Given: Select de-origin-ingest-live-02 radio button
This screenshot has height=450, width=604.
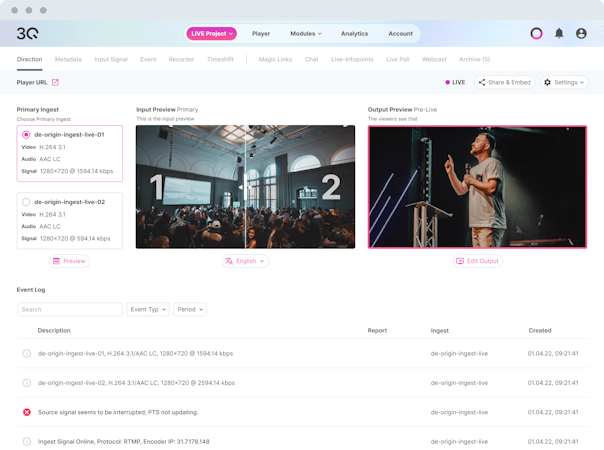Looking at the screenshot, I should coord(26,202).
